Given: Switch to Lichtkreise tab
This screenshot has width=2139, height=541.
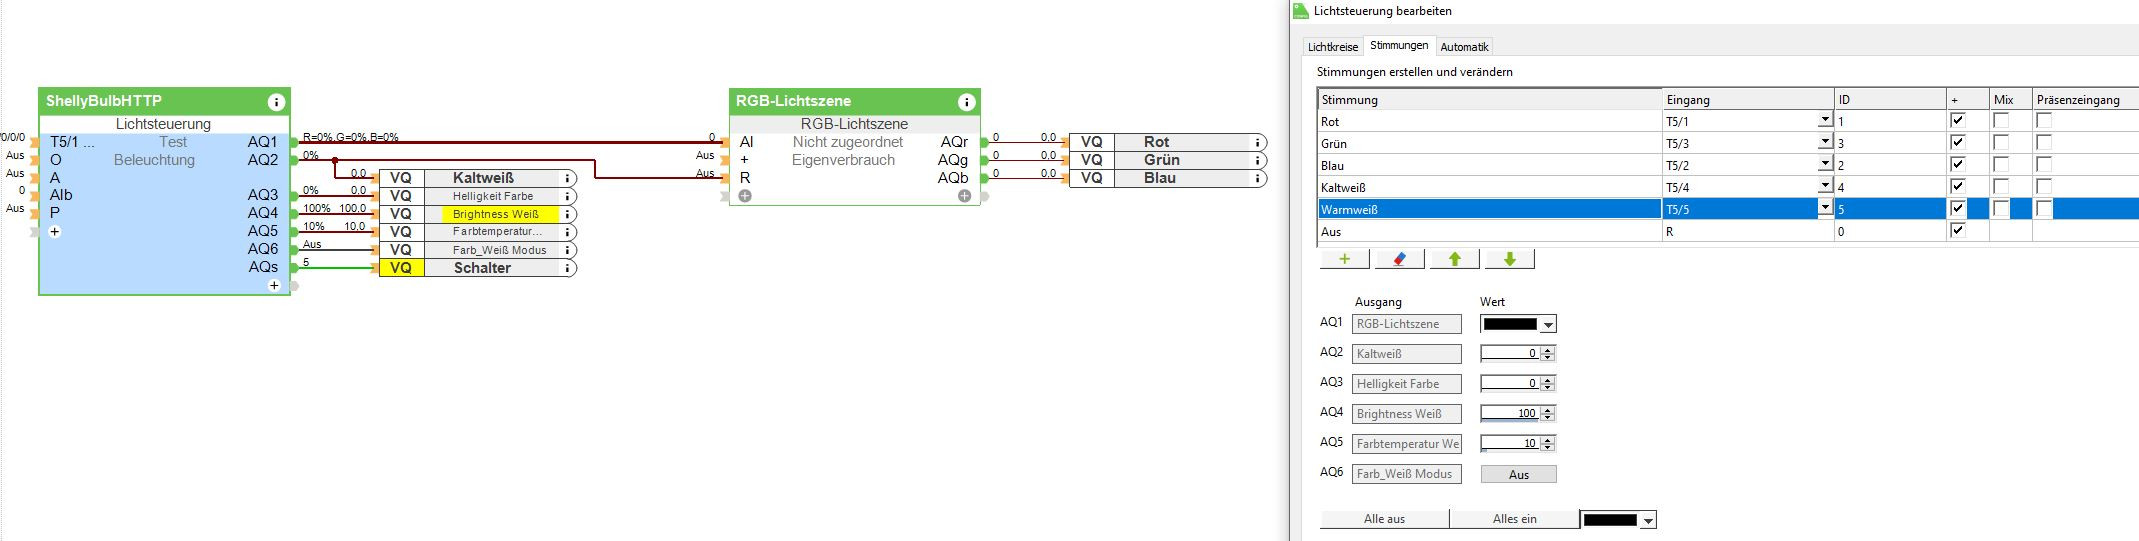Looking at the screenshot, I should (x=1333, y=47).
